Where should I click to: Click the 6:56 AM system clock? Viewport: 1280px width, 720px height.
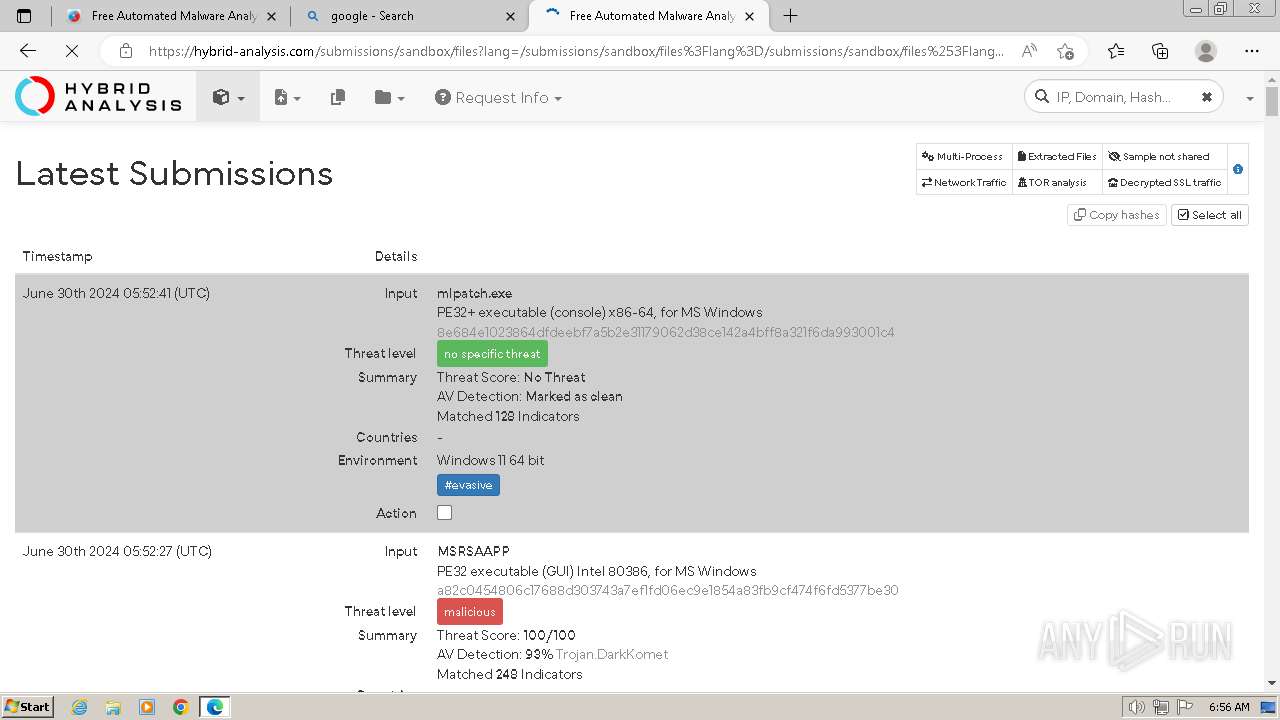pos(1229,707)
